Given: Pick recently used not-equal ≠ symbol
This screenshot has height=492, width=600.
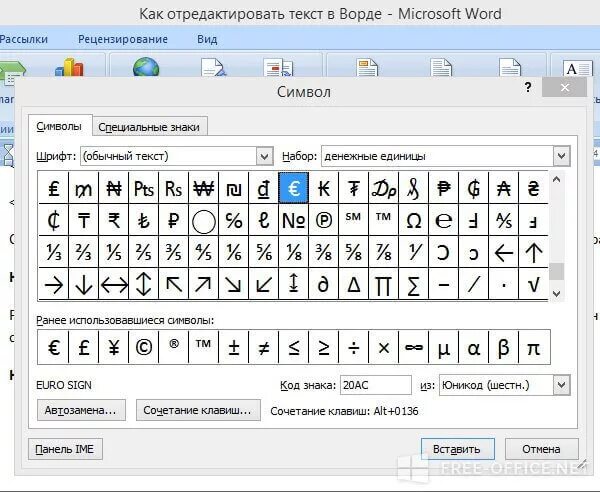Looking at the screenshot, I should pyautogui.click(x=264, y=347).
